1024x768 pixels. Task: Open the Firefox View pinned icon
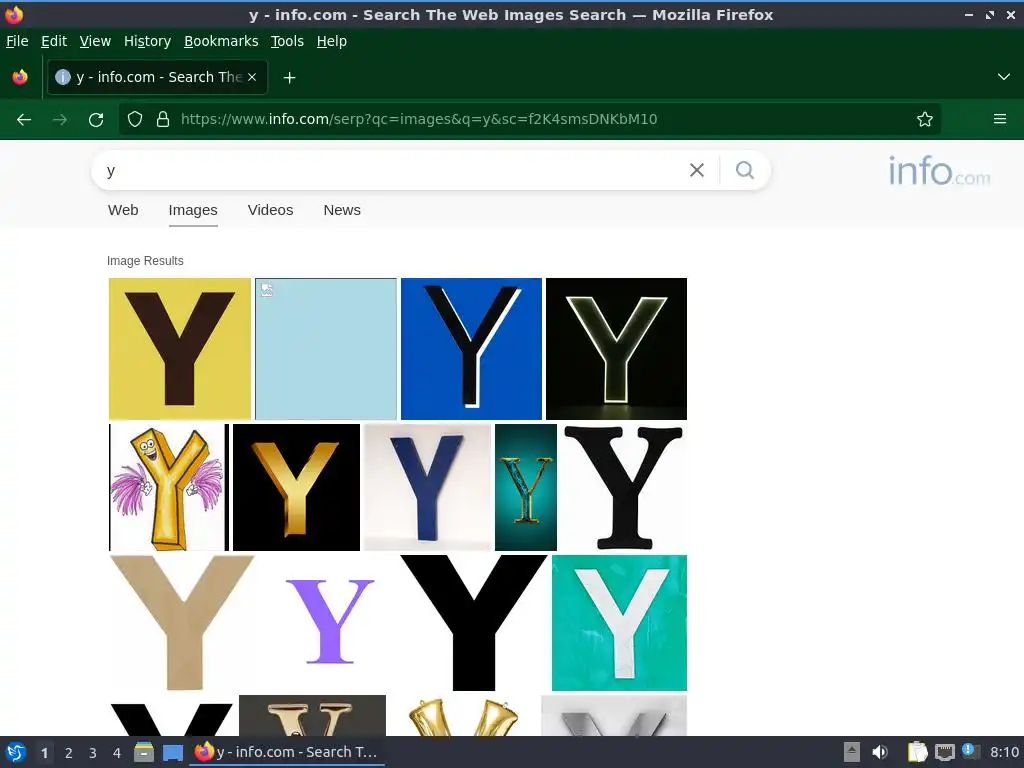[x=20, y=77]
